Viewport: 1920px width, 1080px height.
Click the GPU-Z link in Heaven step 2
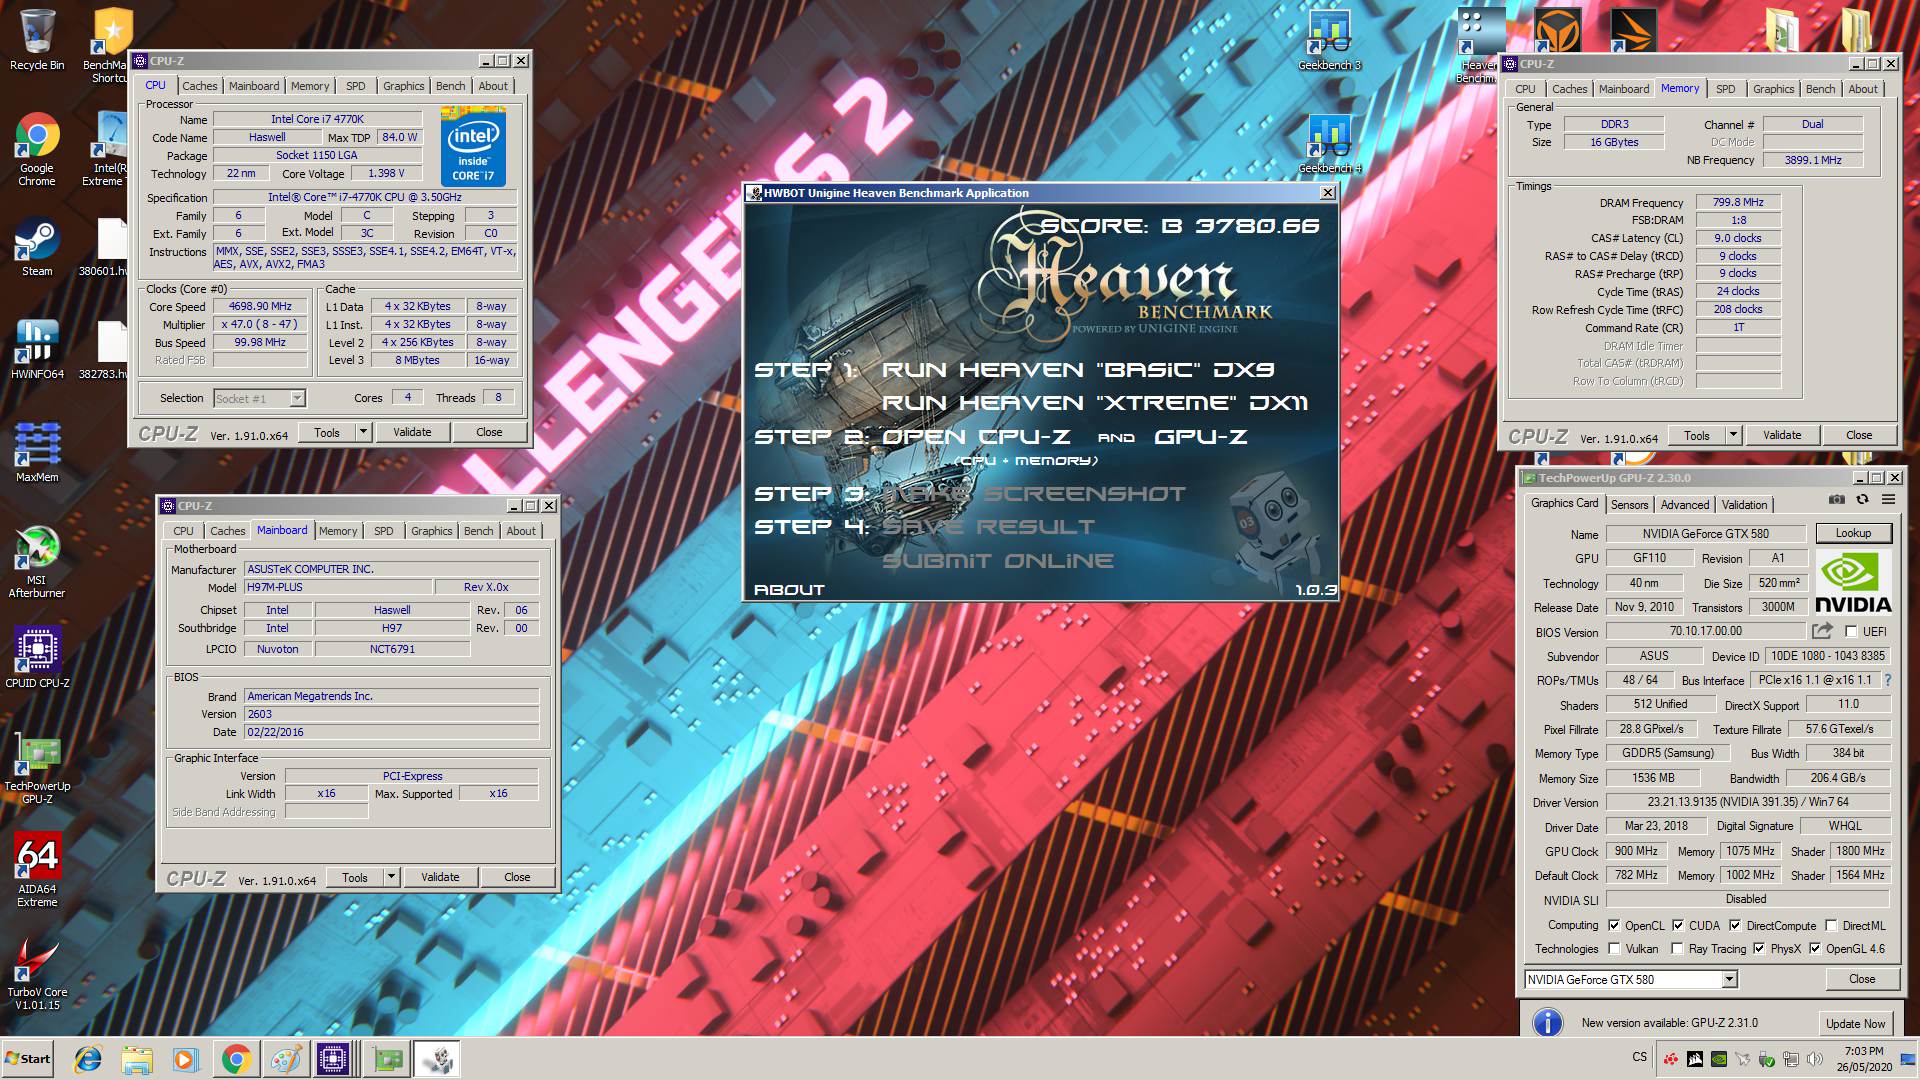click(1200, 437)
